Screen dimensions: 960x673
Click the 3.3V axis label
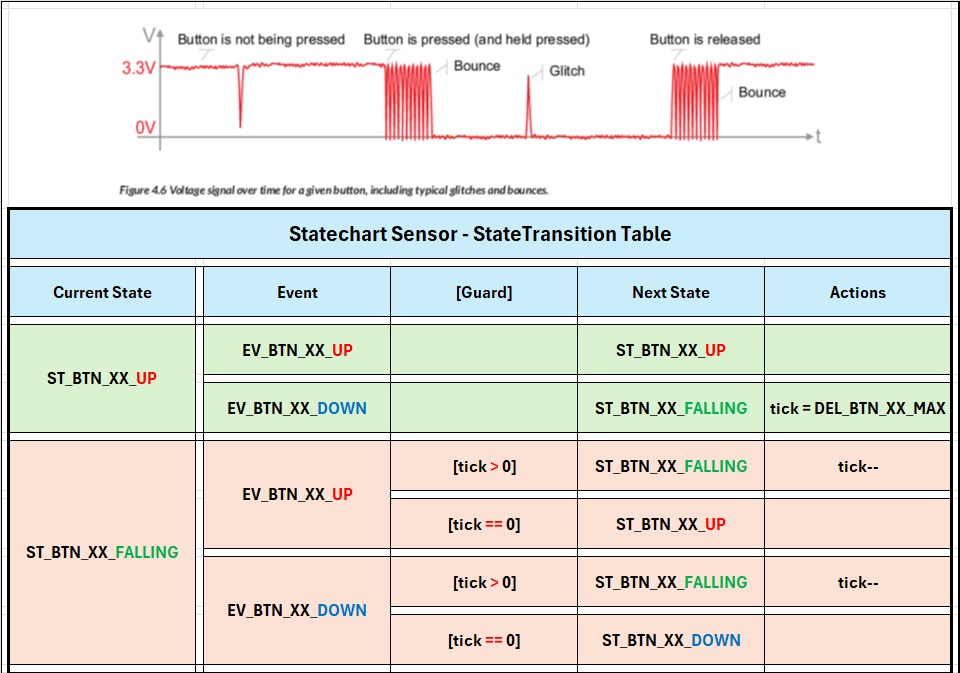pyautogui.click(x=138, y=67)
